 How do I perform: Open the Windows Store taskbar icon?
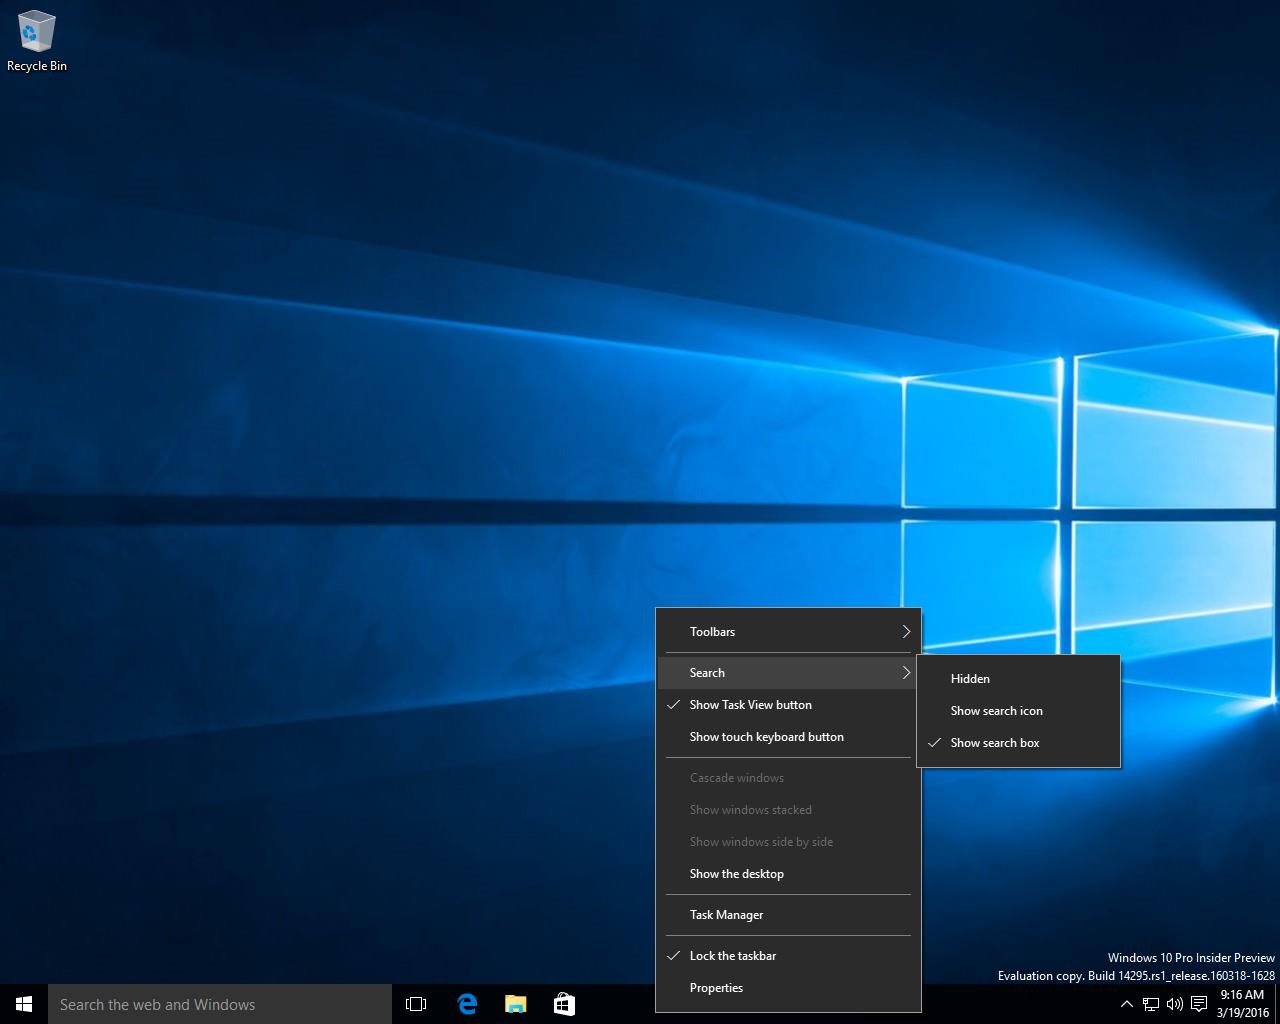tap(564, 1004)
